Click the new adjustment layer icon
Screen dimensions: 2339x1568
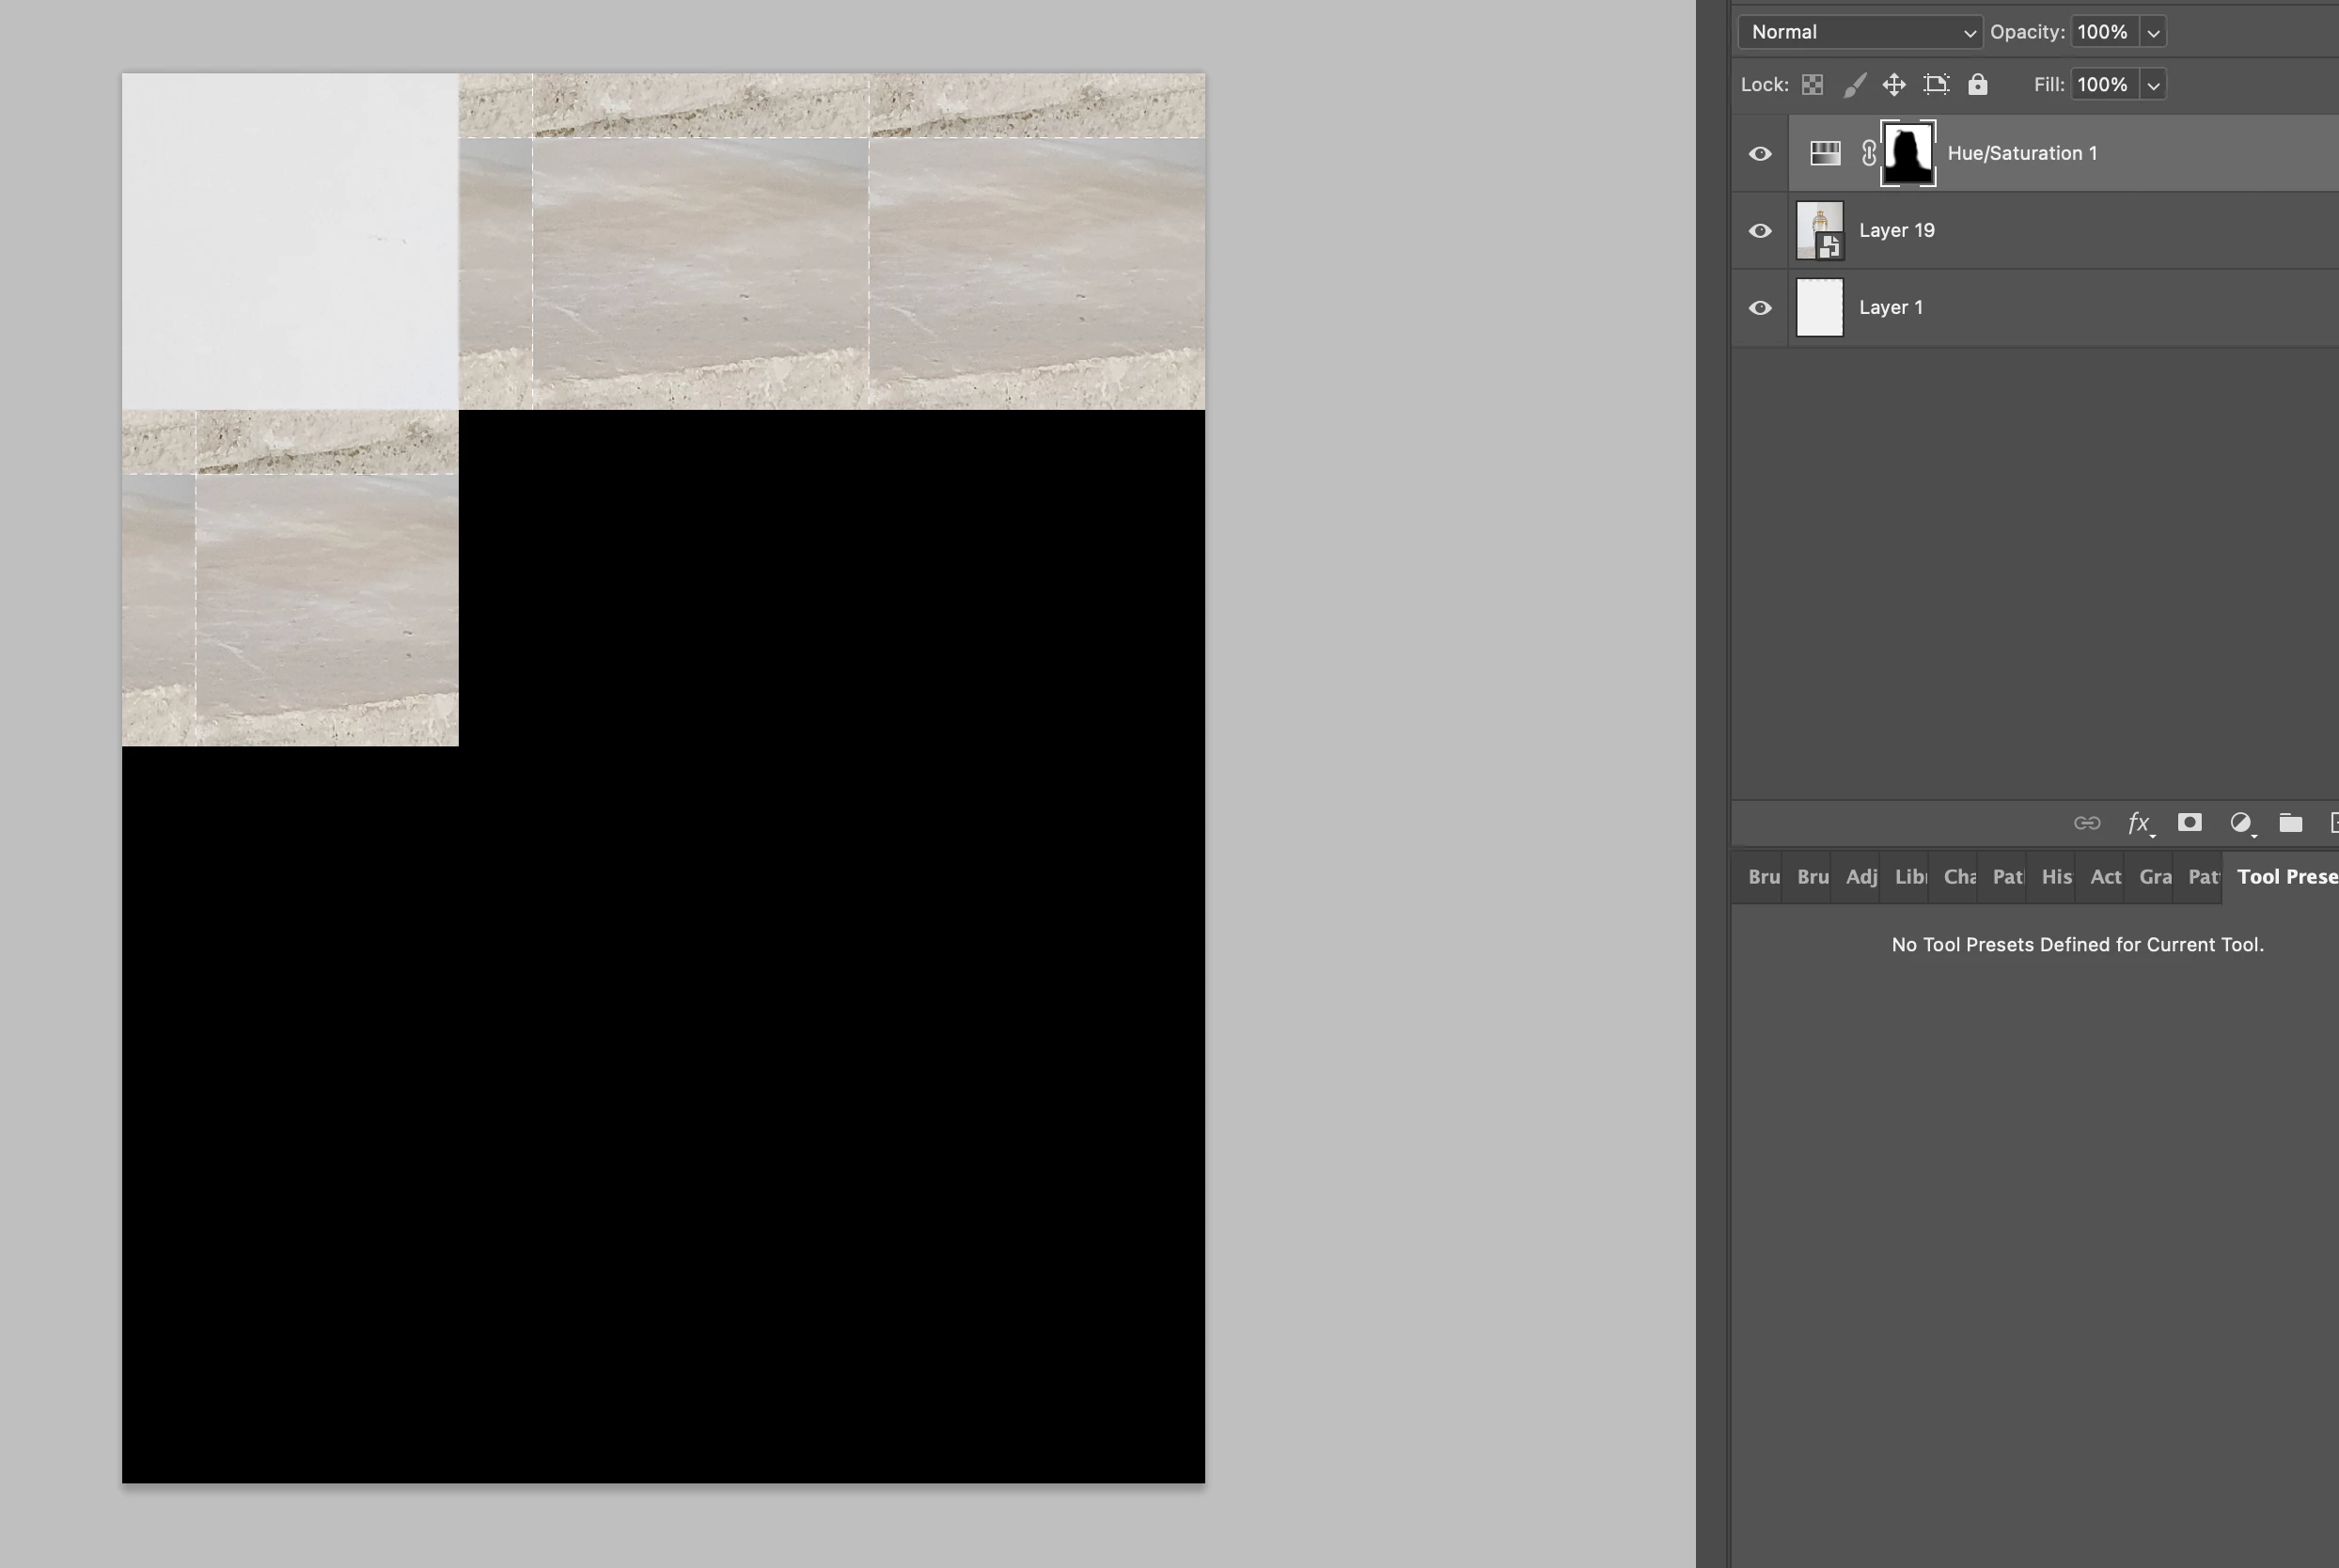click(x=2241, y=823)
